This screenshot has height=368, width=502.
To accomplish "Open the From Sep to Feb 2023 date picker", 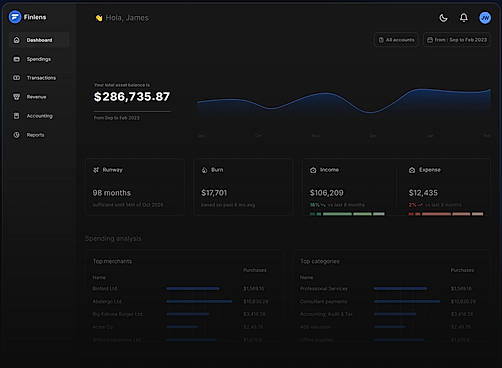I will tap(457, 40).
